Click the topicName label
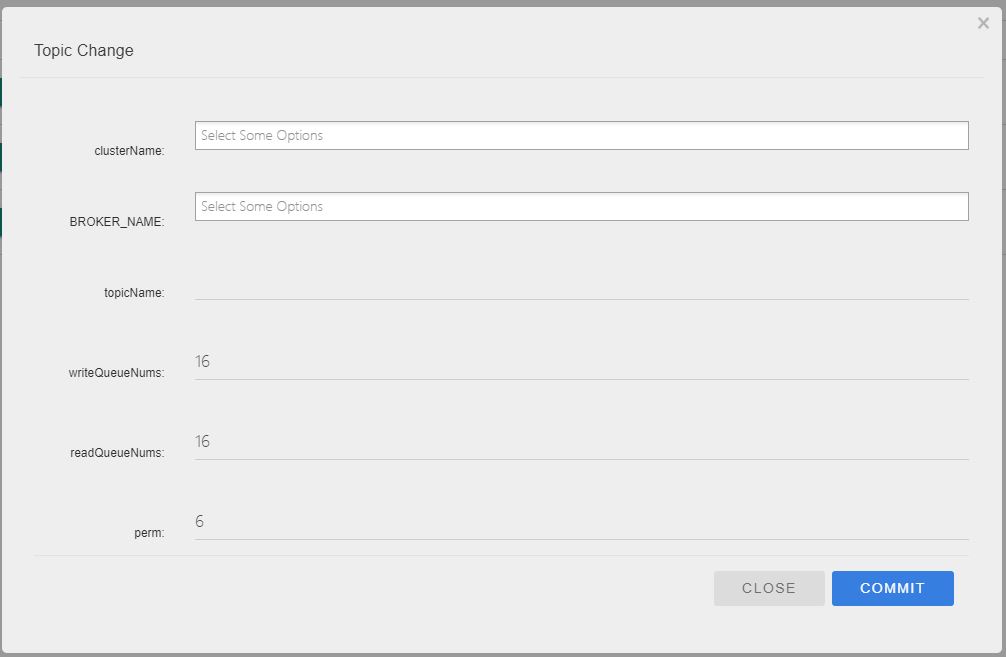The height and width of the screenshot is (657, 1006). coord(134,293)
